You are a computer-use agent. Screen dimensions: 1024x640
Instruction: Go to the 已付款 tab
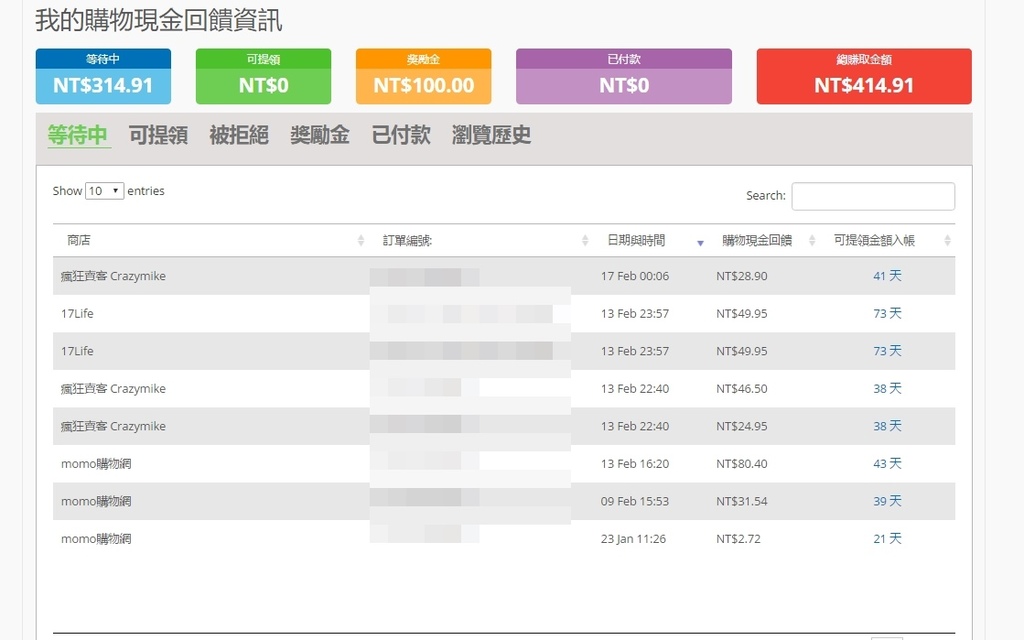pos(401,135)
